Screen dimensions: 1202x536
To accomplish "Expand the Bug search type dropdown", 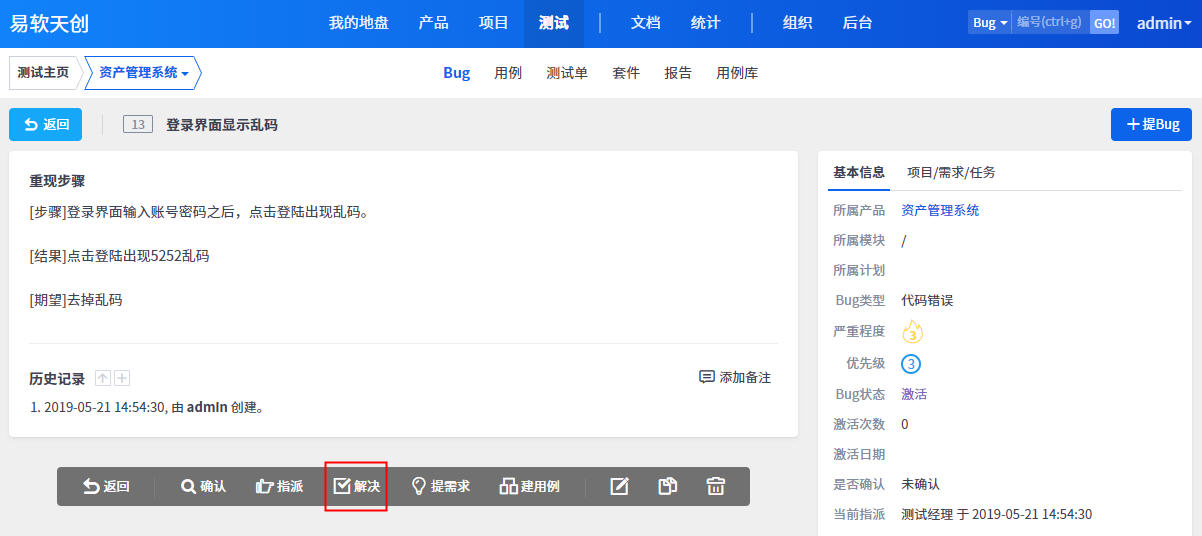I will click(x=989, y=23).
